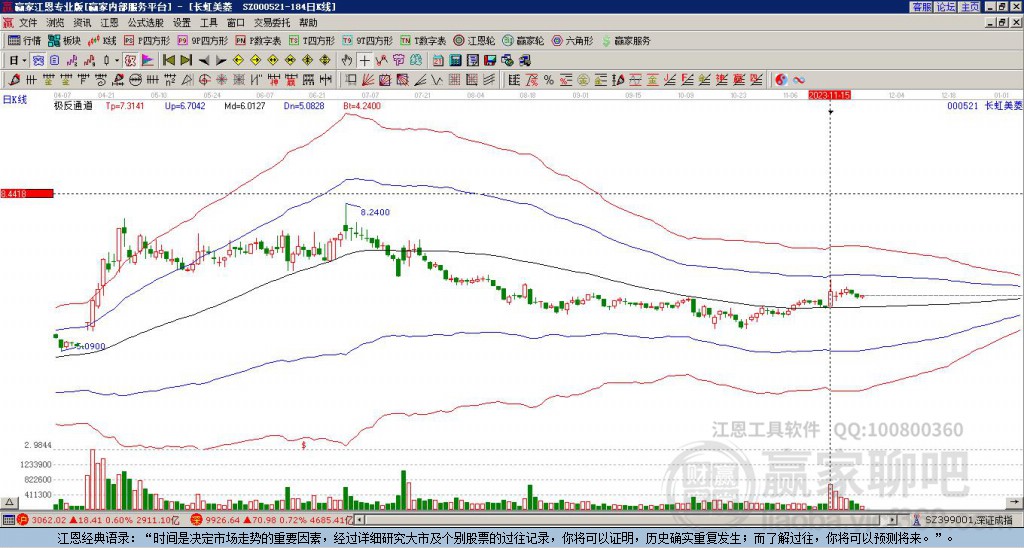
Task: Jump to the last bar with skip-end arrow
Action: coord(186,60)
